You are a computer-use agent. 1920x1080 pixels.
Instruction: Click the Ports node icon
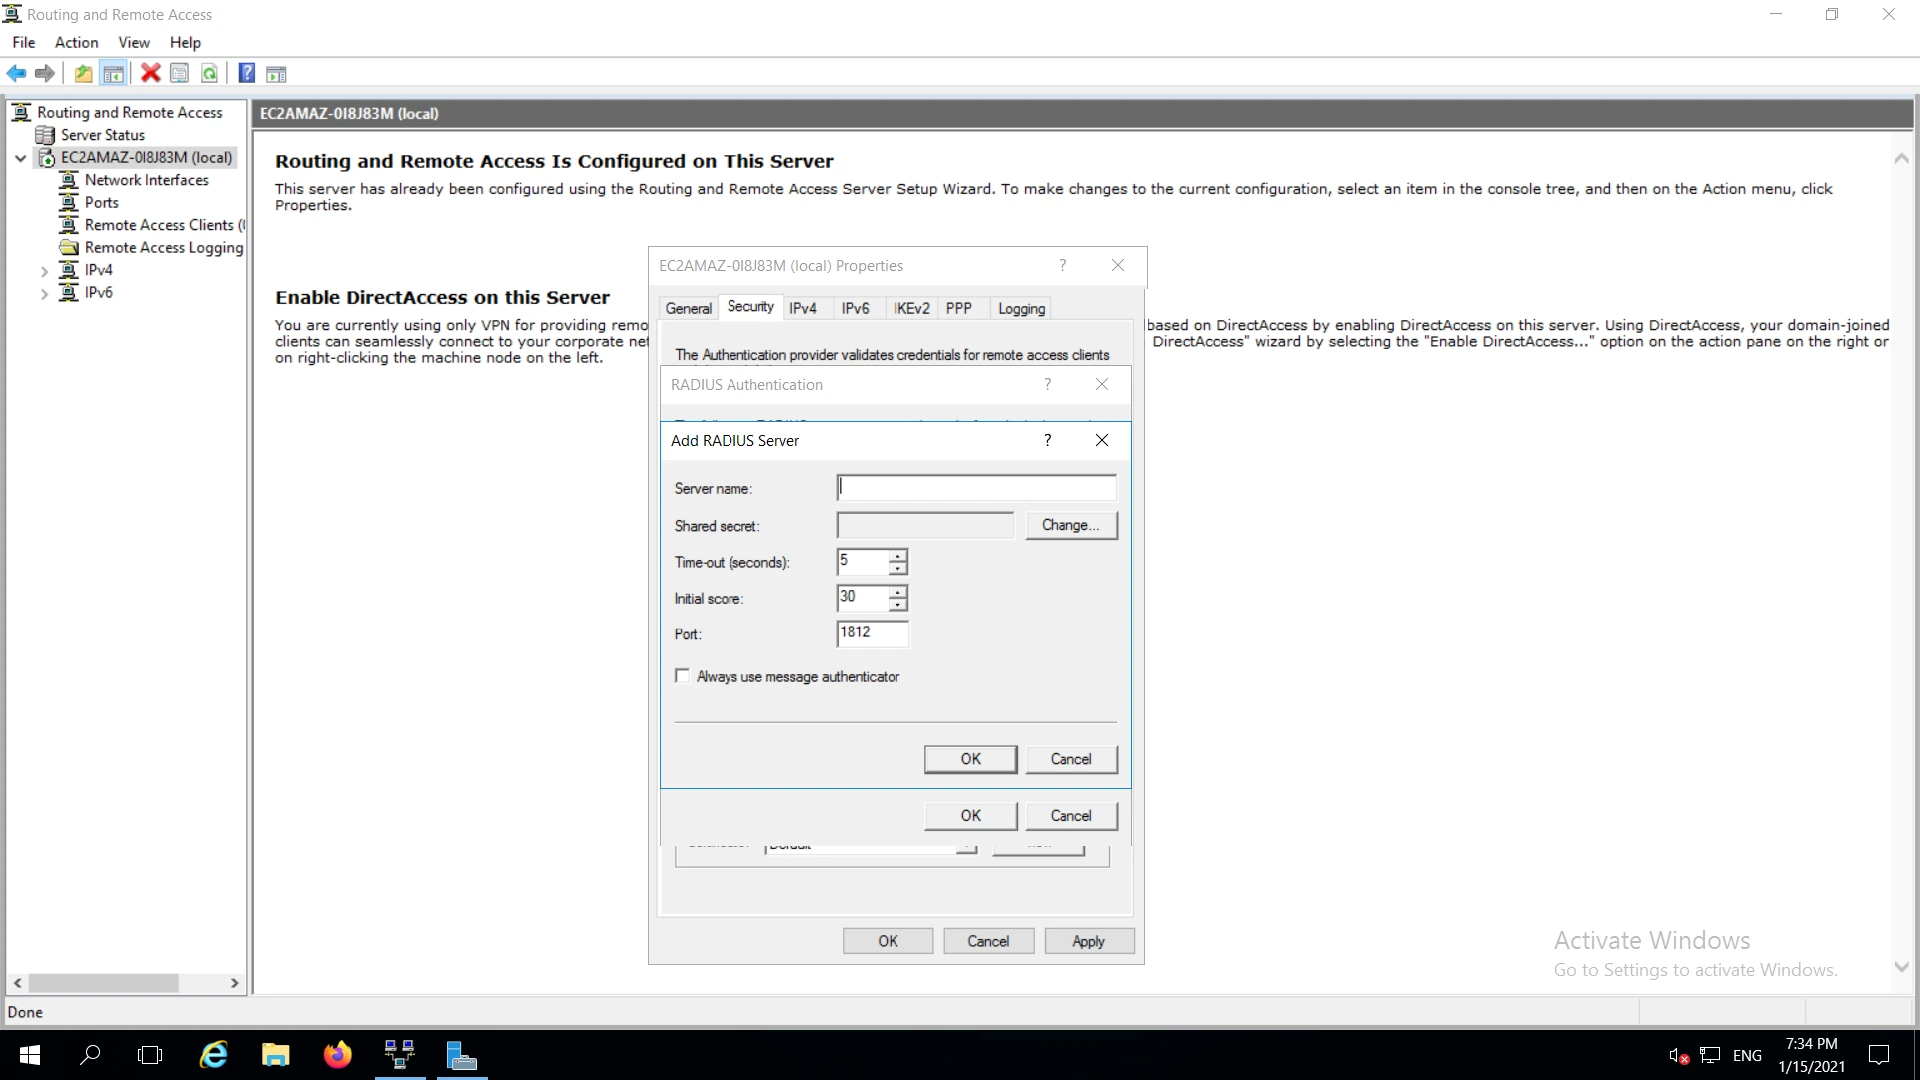point(69,202)
